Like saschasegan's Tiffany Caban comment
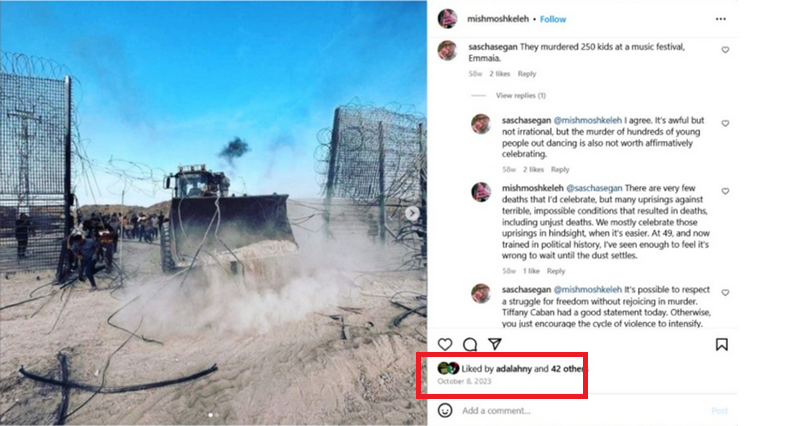The width and height of the screenshot is (812, 426). coord(725,292)
